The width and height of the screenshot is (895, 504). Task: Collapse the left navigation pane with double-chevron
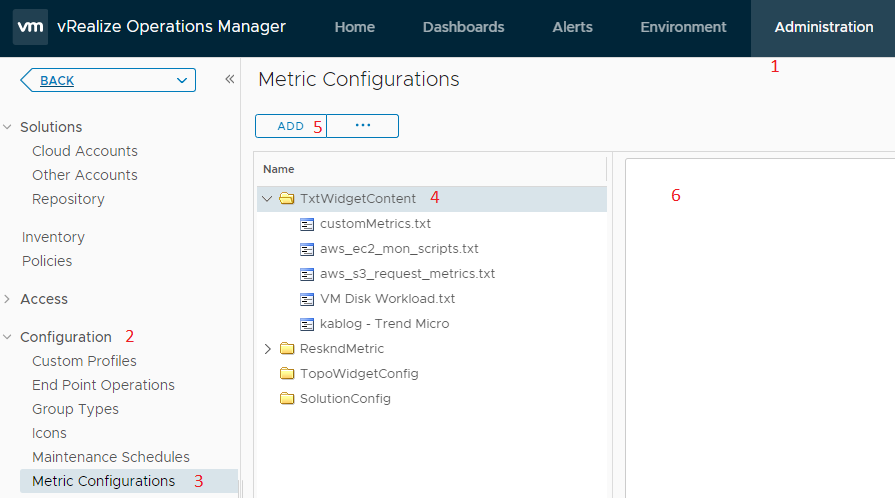[229, 80]
